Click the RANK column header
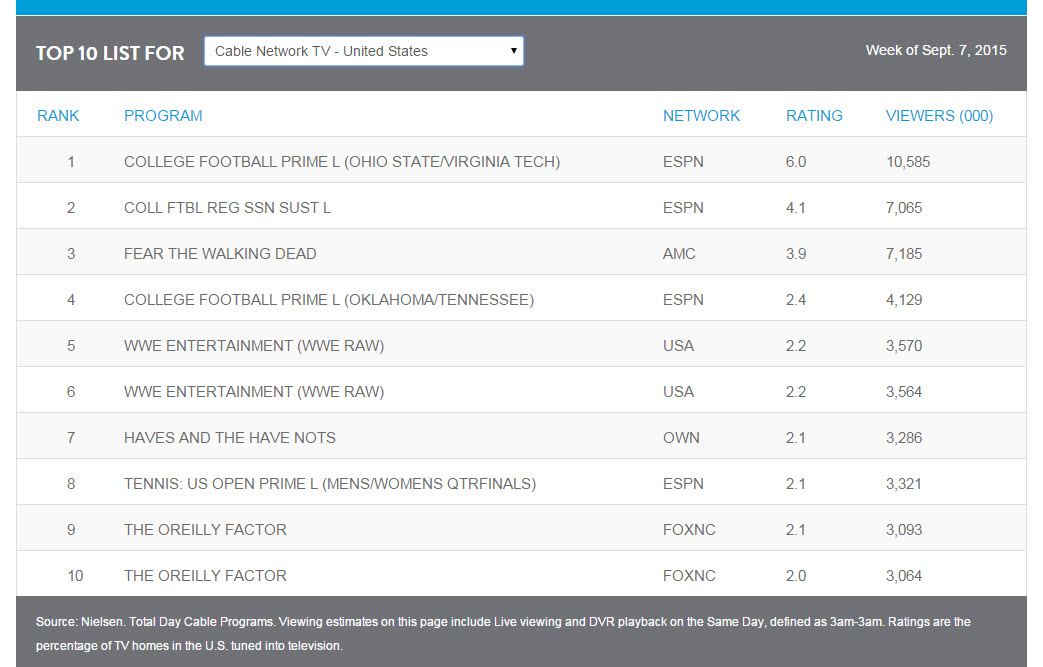This screenshot has height=667, width=1043. (x=58, y=116)
